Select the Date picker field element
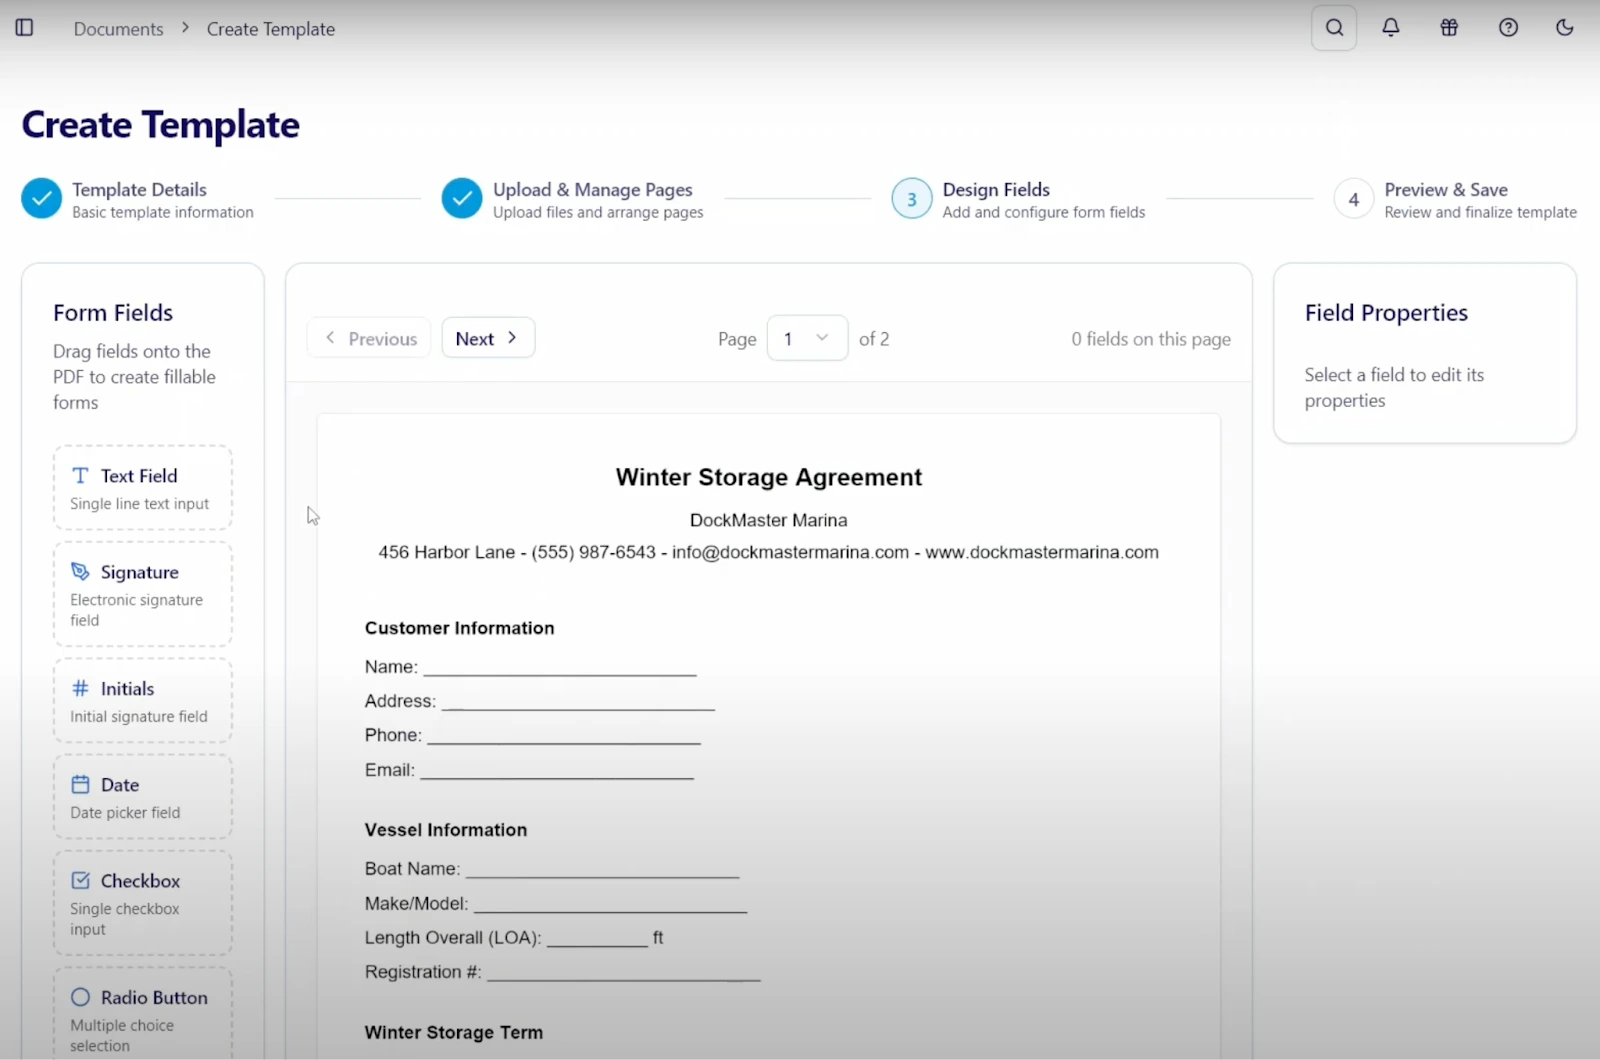 coord(142,797)
